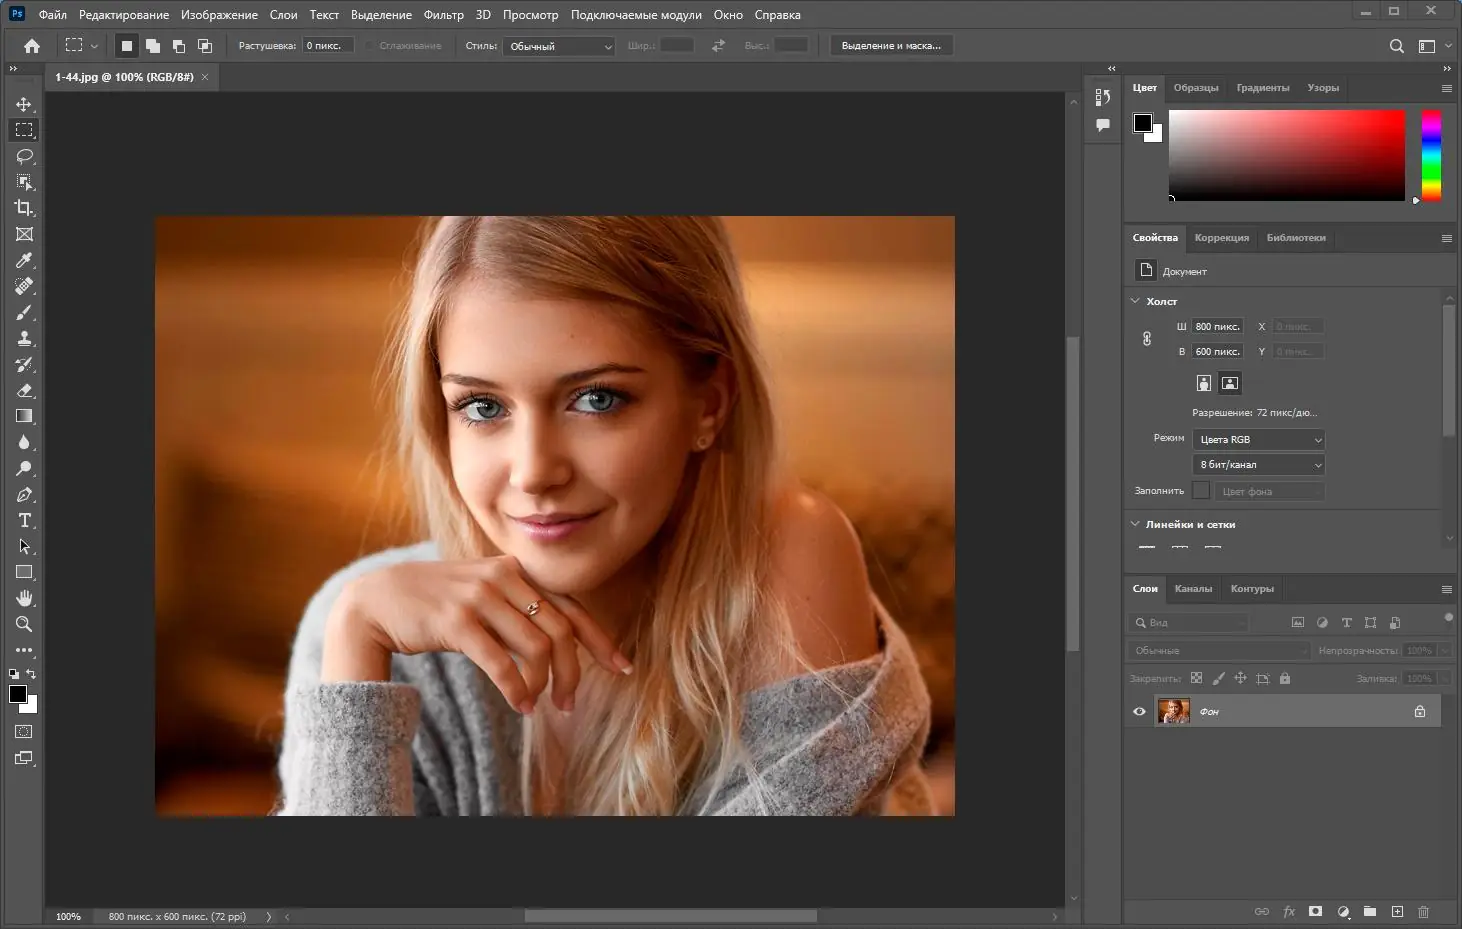The width and height of the screenshot is (1462, 929).
Task: Open the Фильтр menu
Action: [444, 14]
